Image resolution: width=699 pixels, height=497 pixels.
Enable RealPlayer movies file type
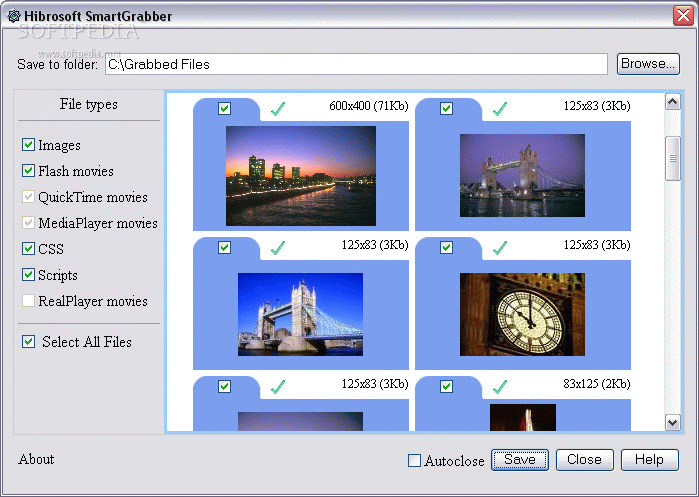click(29, 300)
